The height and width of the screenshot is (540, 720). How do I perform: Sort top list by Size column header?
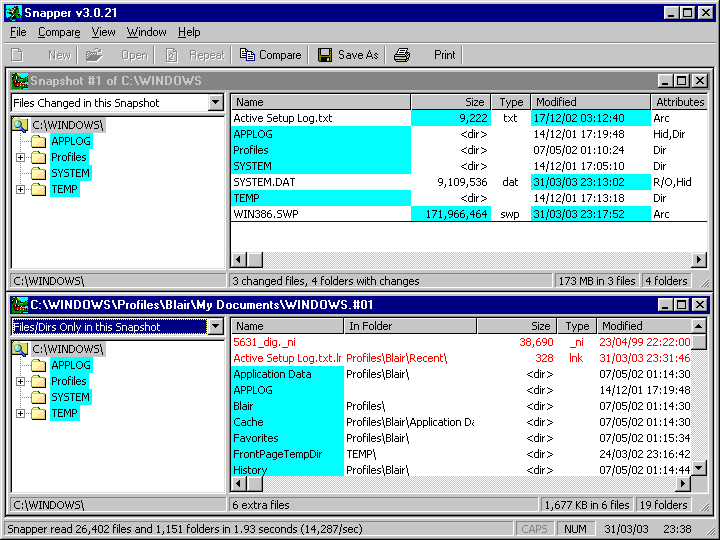[451, 102]
